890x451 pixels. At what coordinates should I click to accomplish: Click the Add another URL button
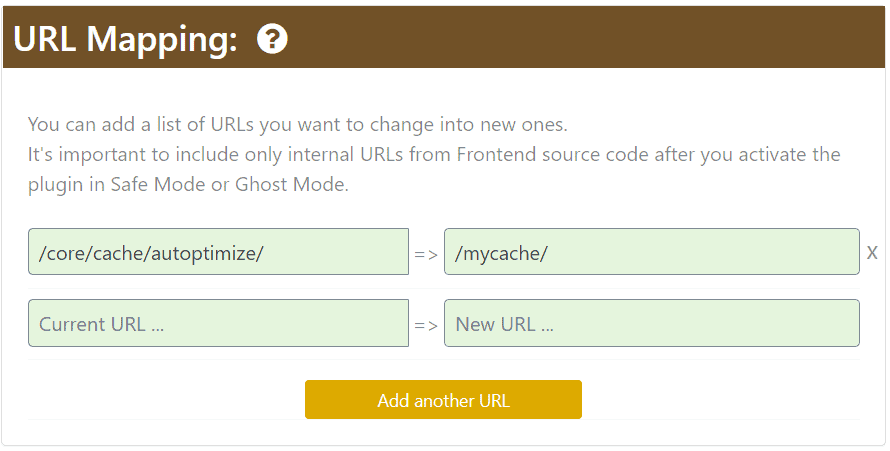pos(443,400)
